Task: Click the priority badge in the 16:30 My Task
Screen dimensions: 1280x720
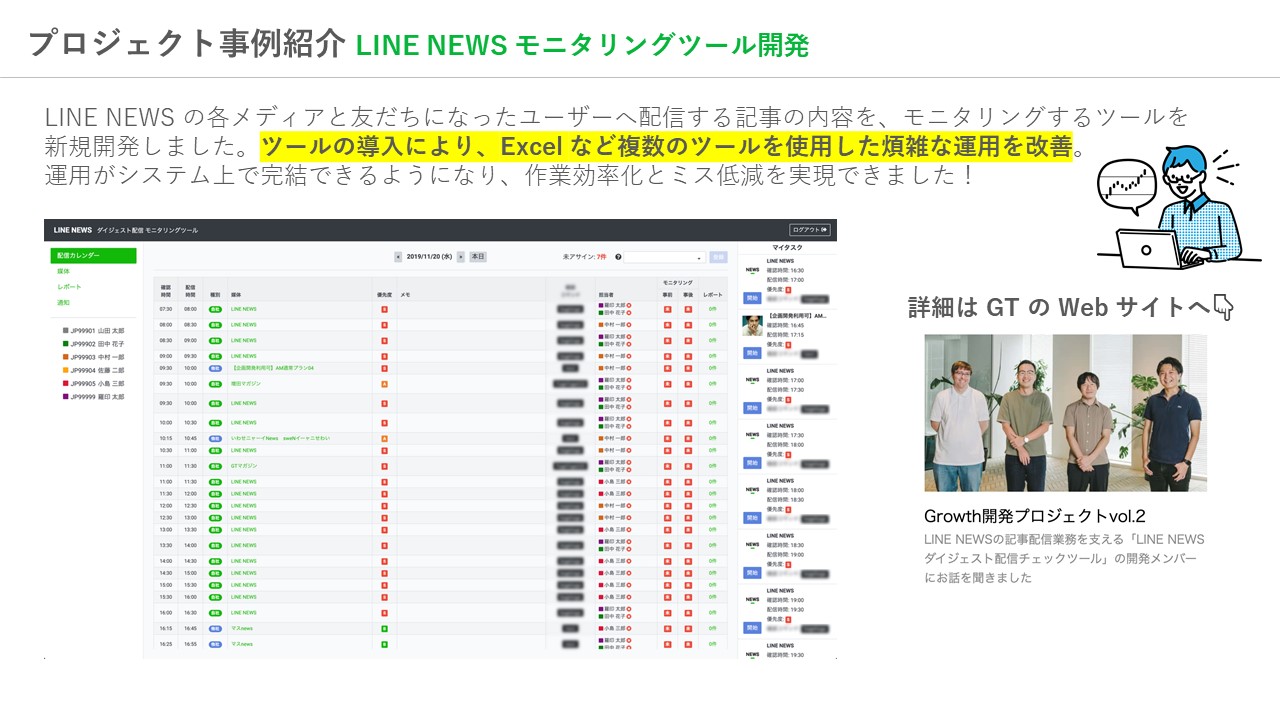Action: point(788,288)
